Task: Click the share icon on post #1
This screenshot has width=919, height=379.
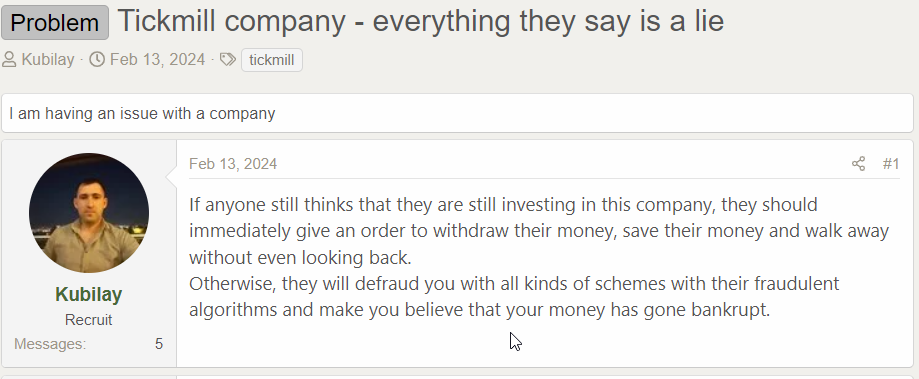Action: click(x=858, y=164)
